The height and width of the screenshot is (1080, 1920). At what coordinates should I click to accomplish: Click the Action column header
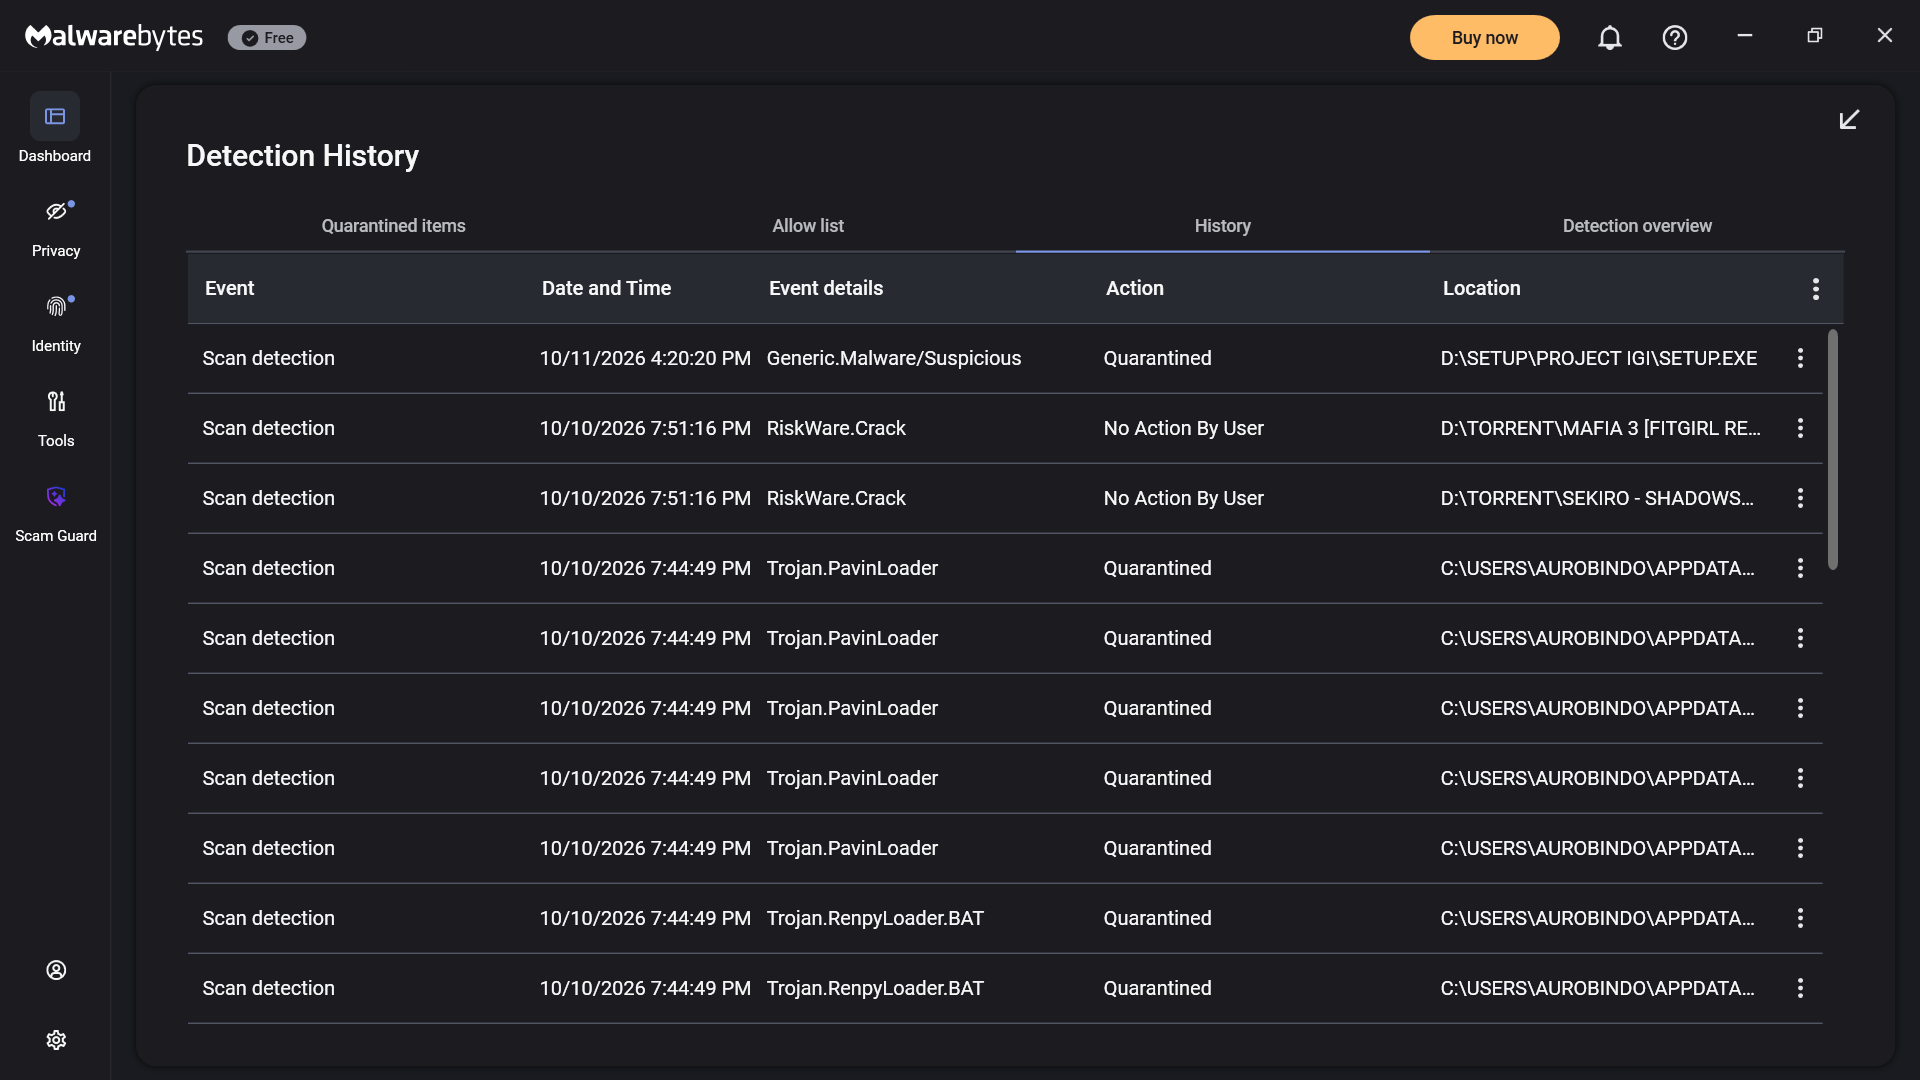[1135, 288]
